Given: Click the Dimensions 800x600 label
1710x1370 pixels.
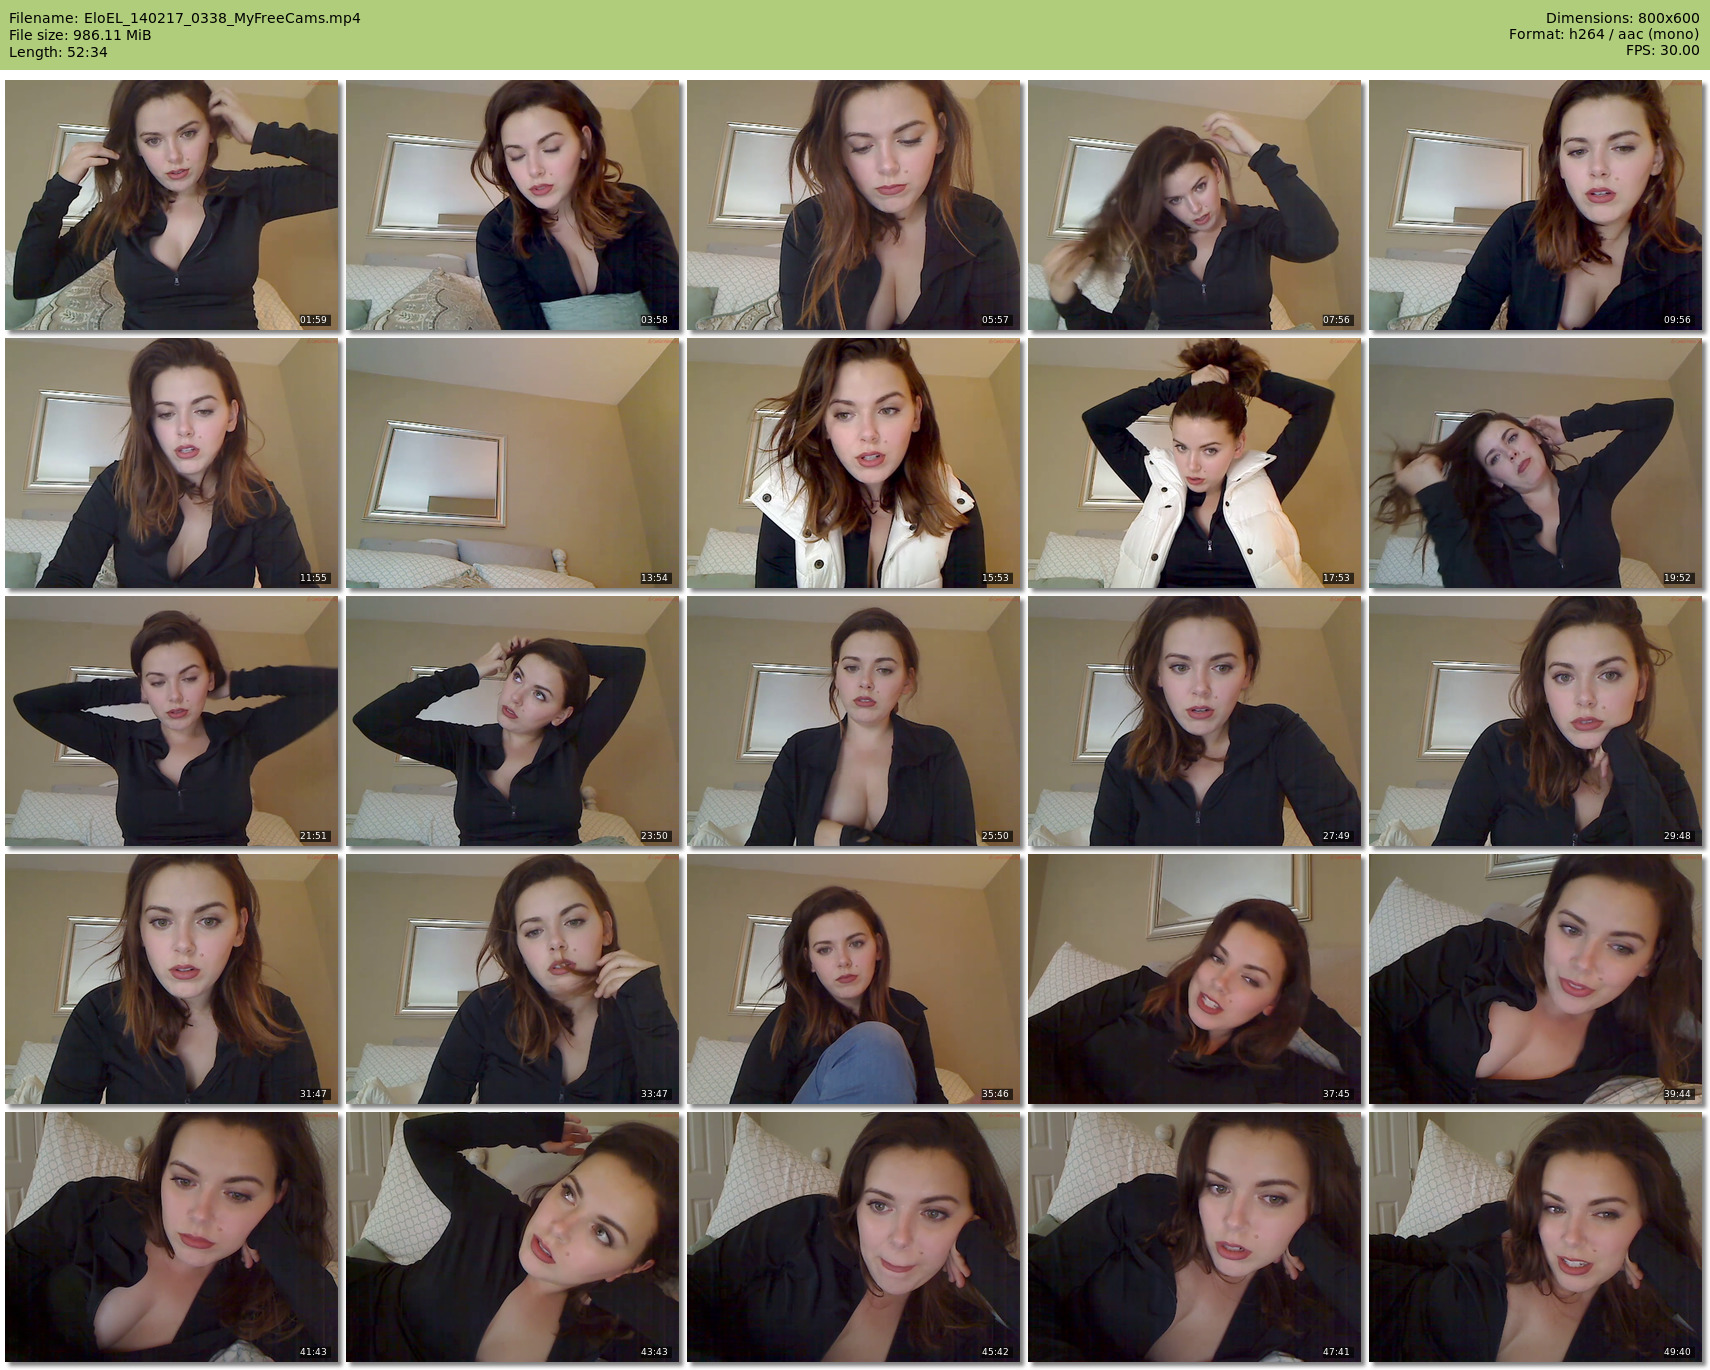Looking at the screenshot, I should [x=1622, y=18].
